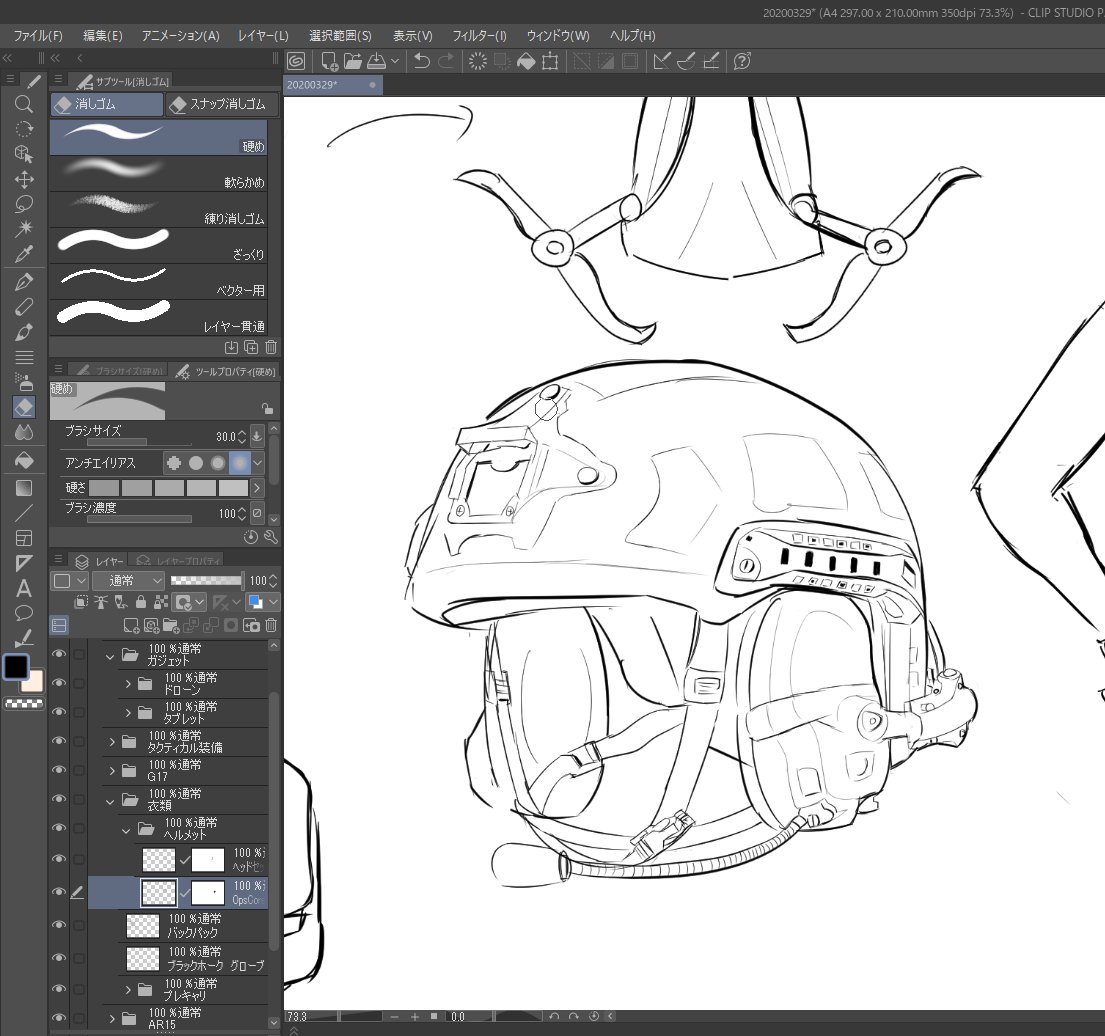
Task: Switch to the 20200329 canvas tab
Action: 333,85
